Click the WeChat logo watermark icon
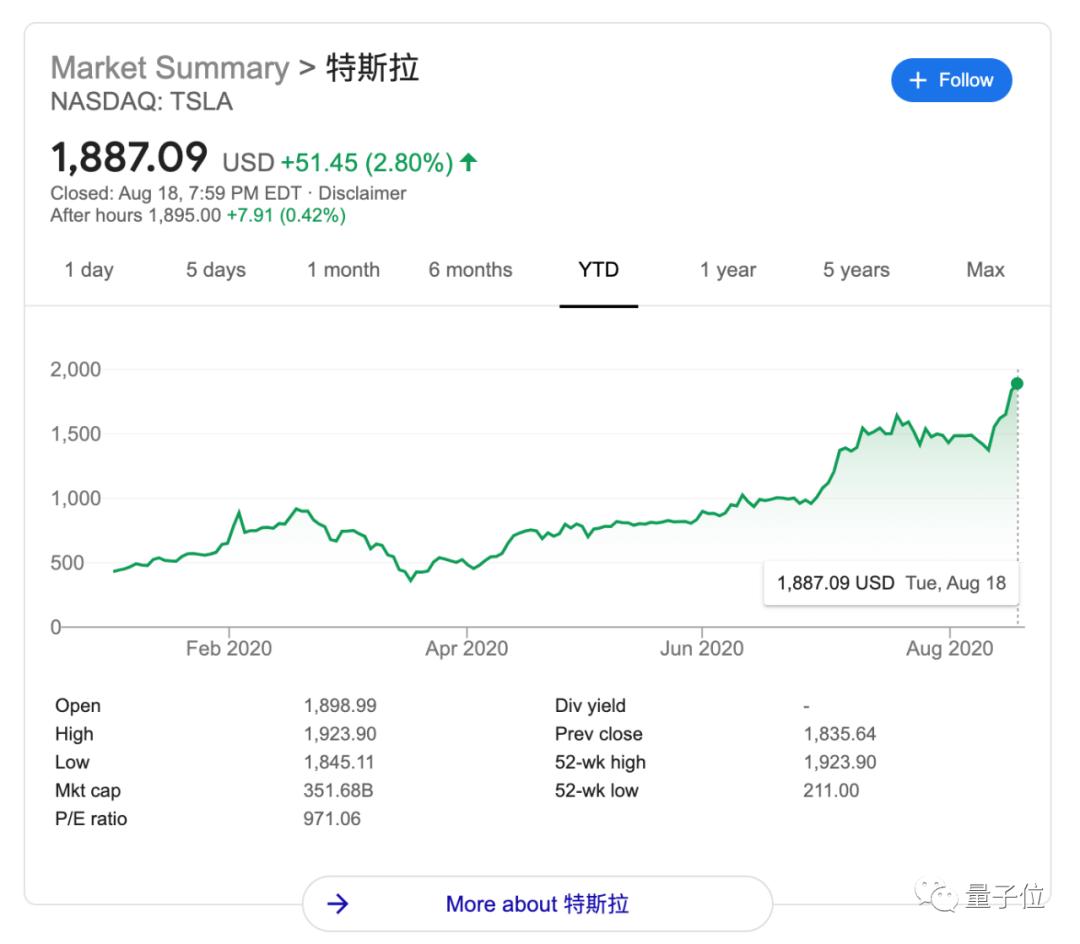The image size is (1080, 944). pos(940,896)
